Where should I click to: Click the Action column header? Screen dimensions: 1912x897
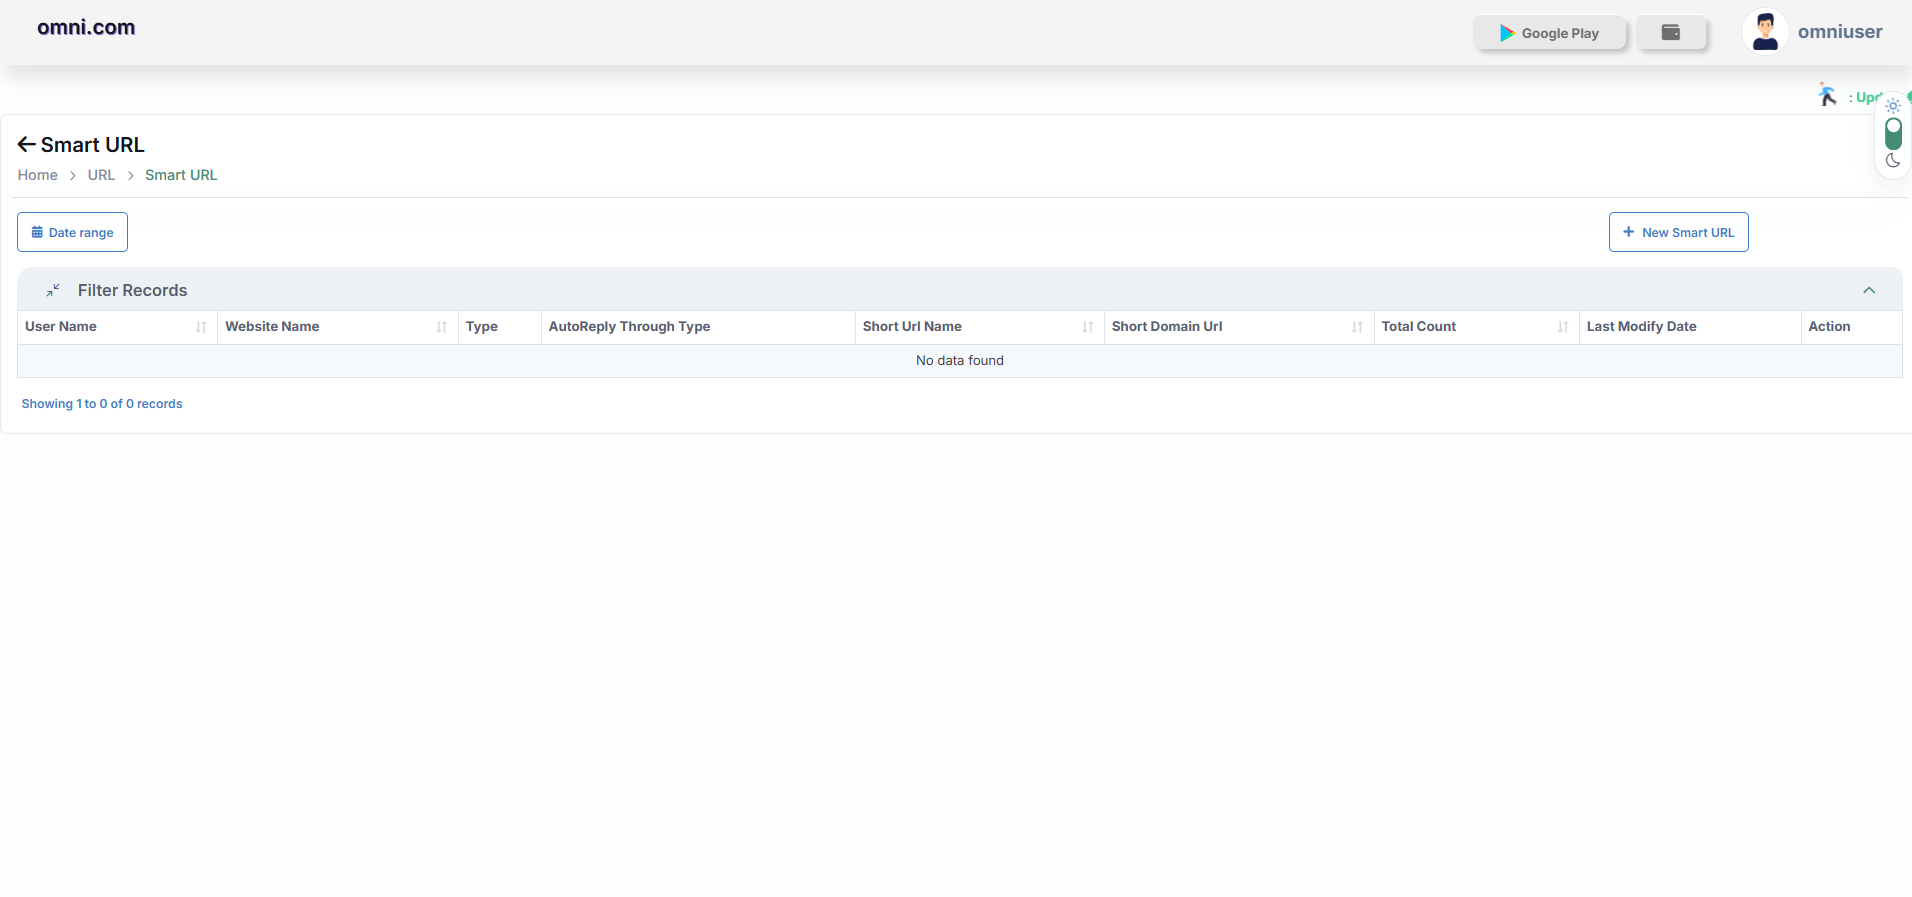1851,327
